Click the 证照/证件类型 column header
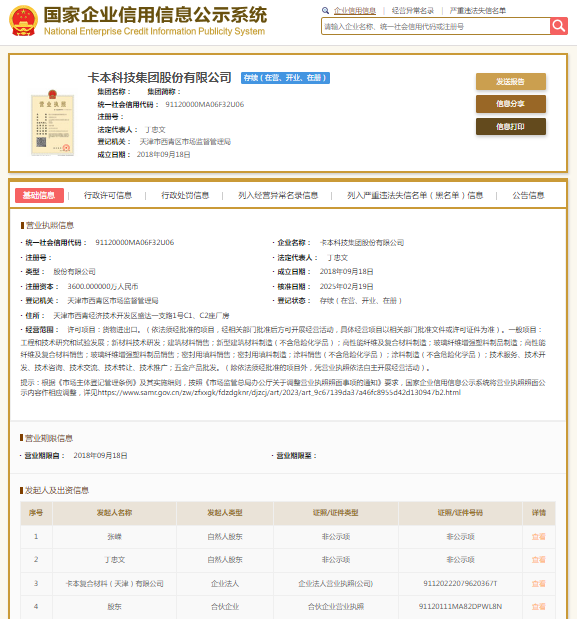Image resolution: width=577 pixels, height=619 pixels. 336,513
